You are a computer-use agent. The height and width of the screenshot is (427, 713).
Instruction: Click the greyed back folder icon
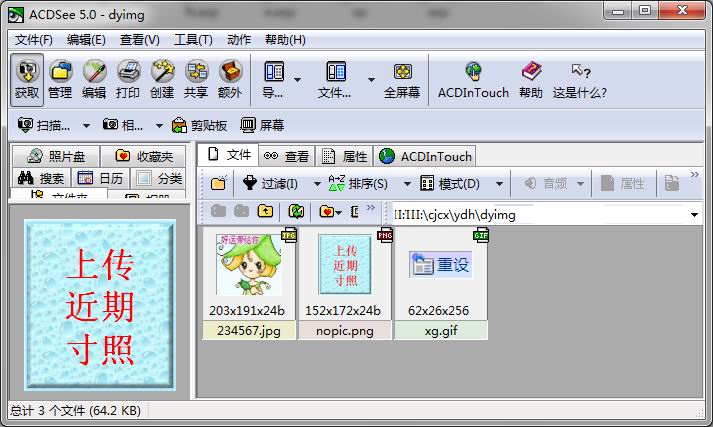218,211
